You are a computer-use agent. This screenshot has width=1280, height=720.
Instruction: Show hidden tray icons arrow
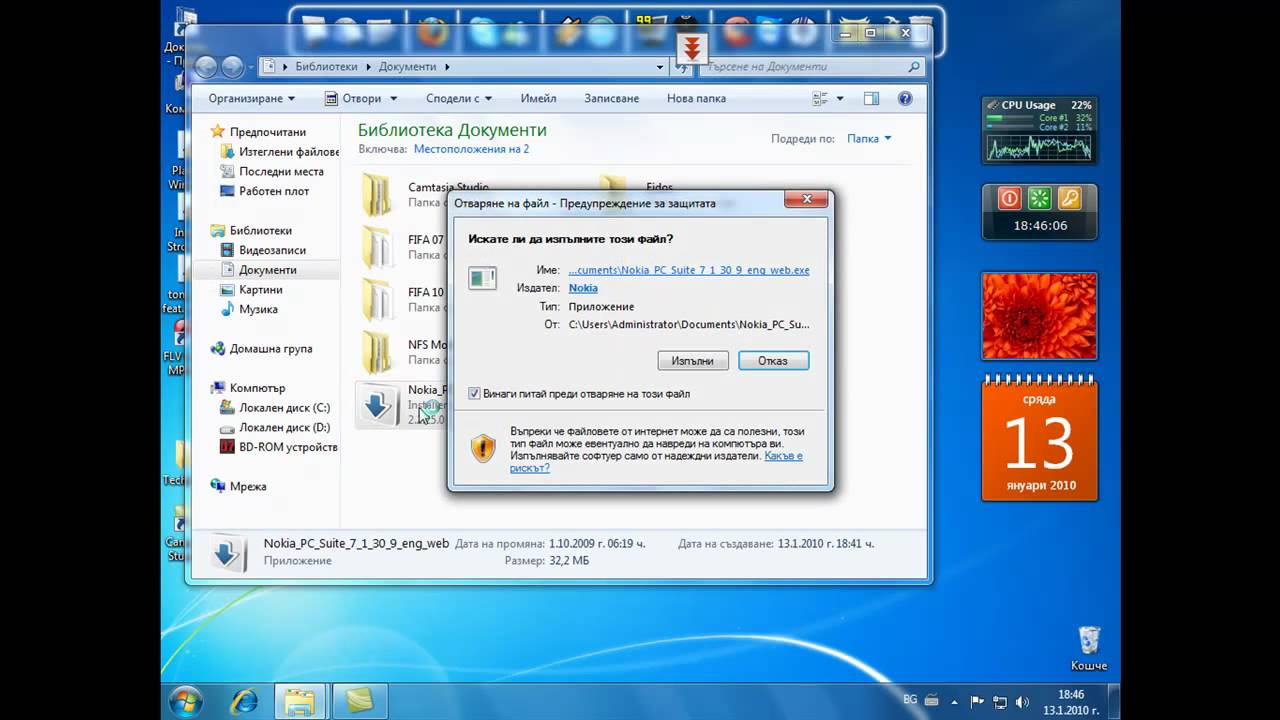956,702
